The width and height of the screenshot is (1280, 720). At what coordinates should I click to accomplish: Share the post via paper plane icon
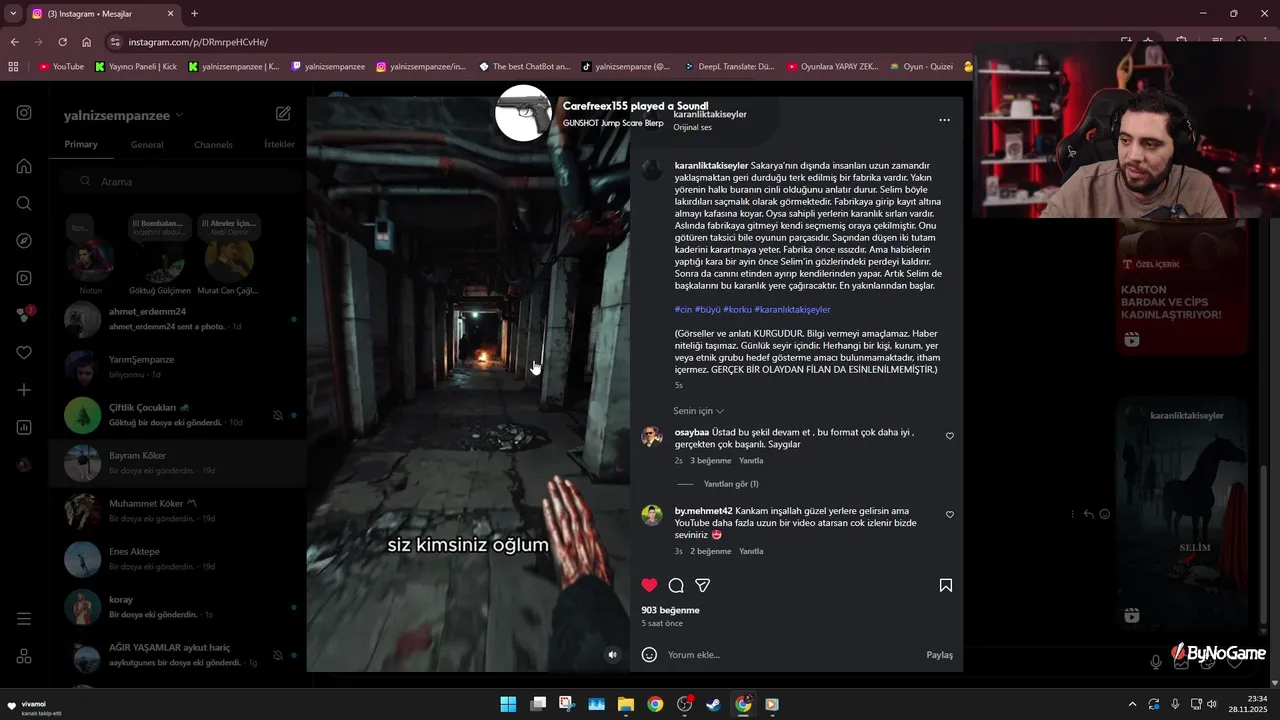(703, 585)
